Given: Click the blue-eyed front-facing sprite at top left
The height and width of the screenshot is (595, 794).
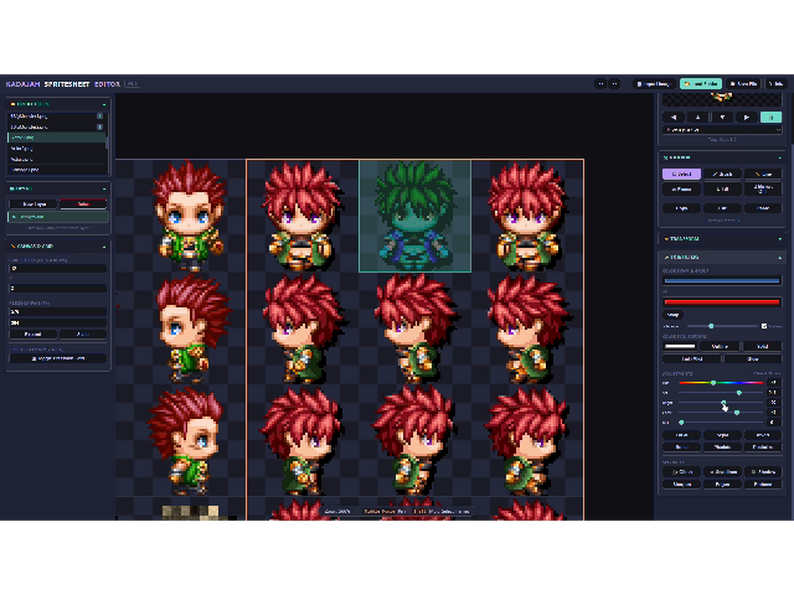Looking at the screenshot, I should point(189,216).
